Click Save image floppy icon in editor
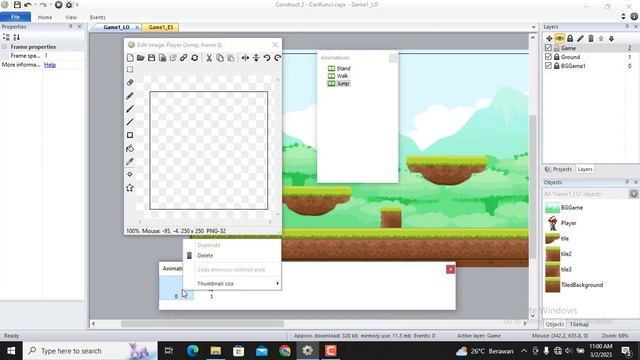 [x=151, y=58]
